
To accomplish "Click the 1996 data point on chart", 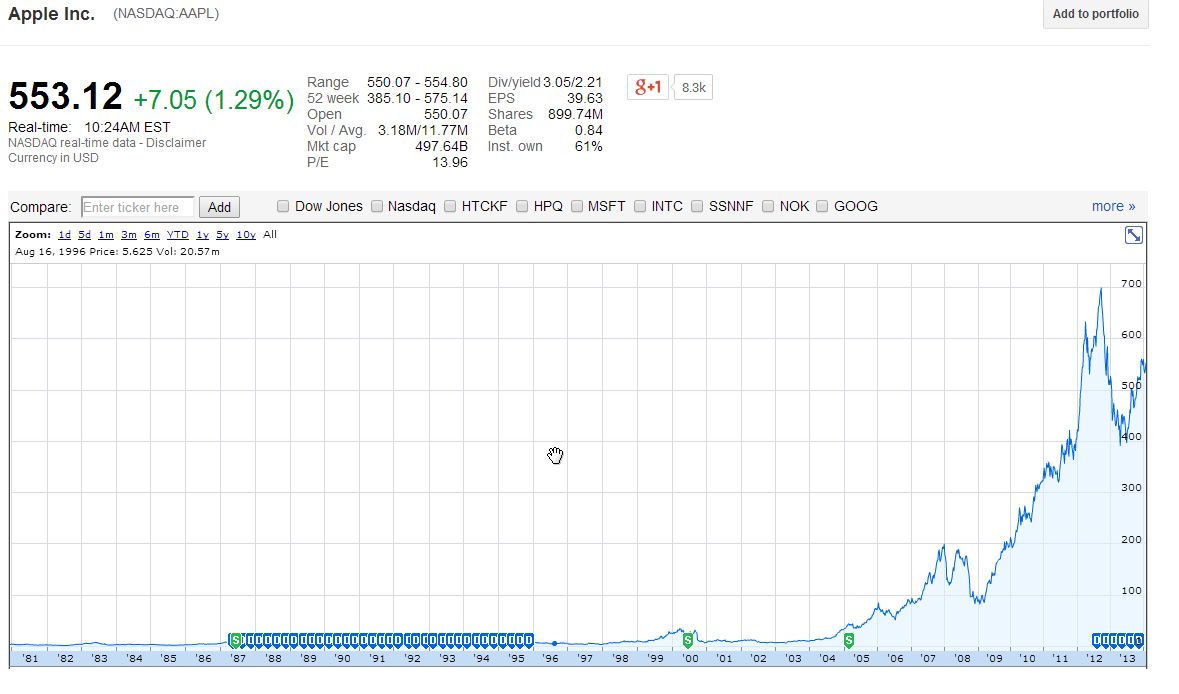I will click(x=554, y=643).
